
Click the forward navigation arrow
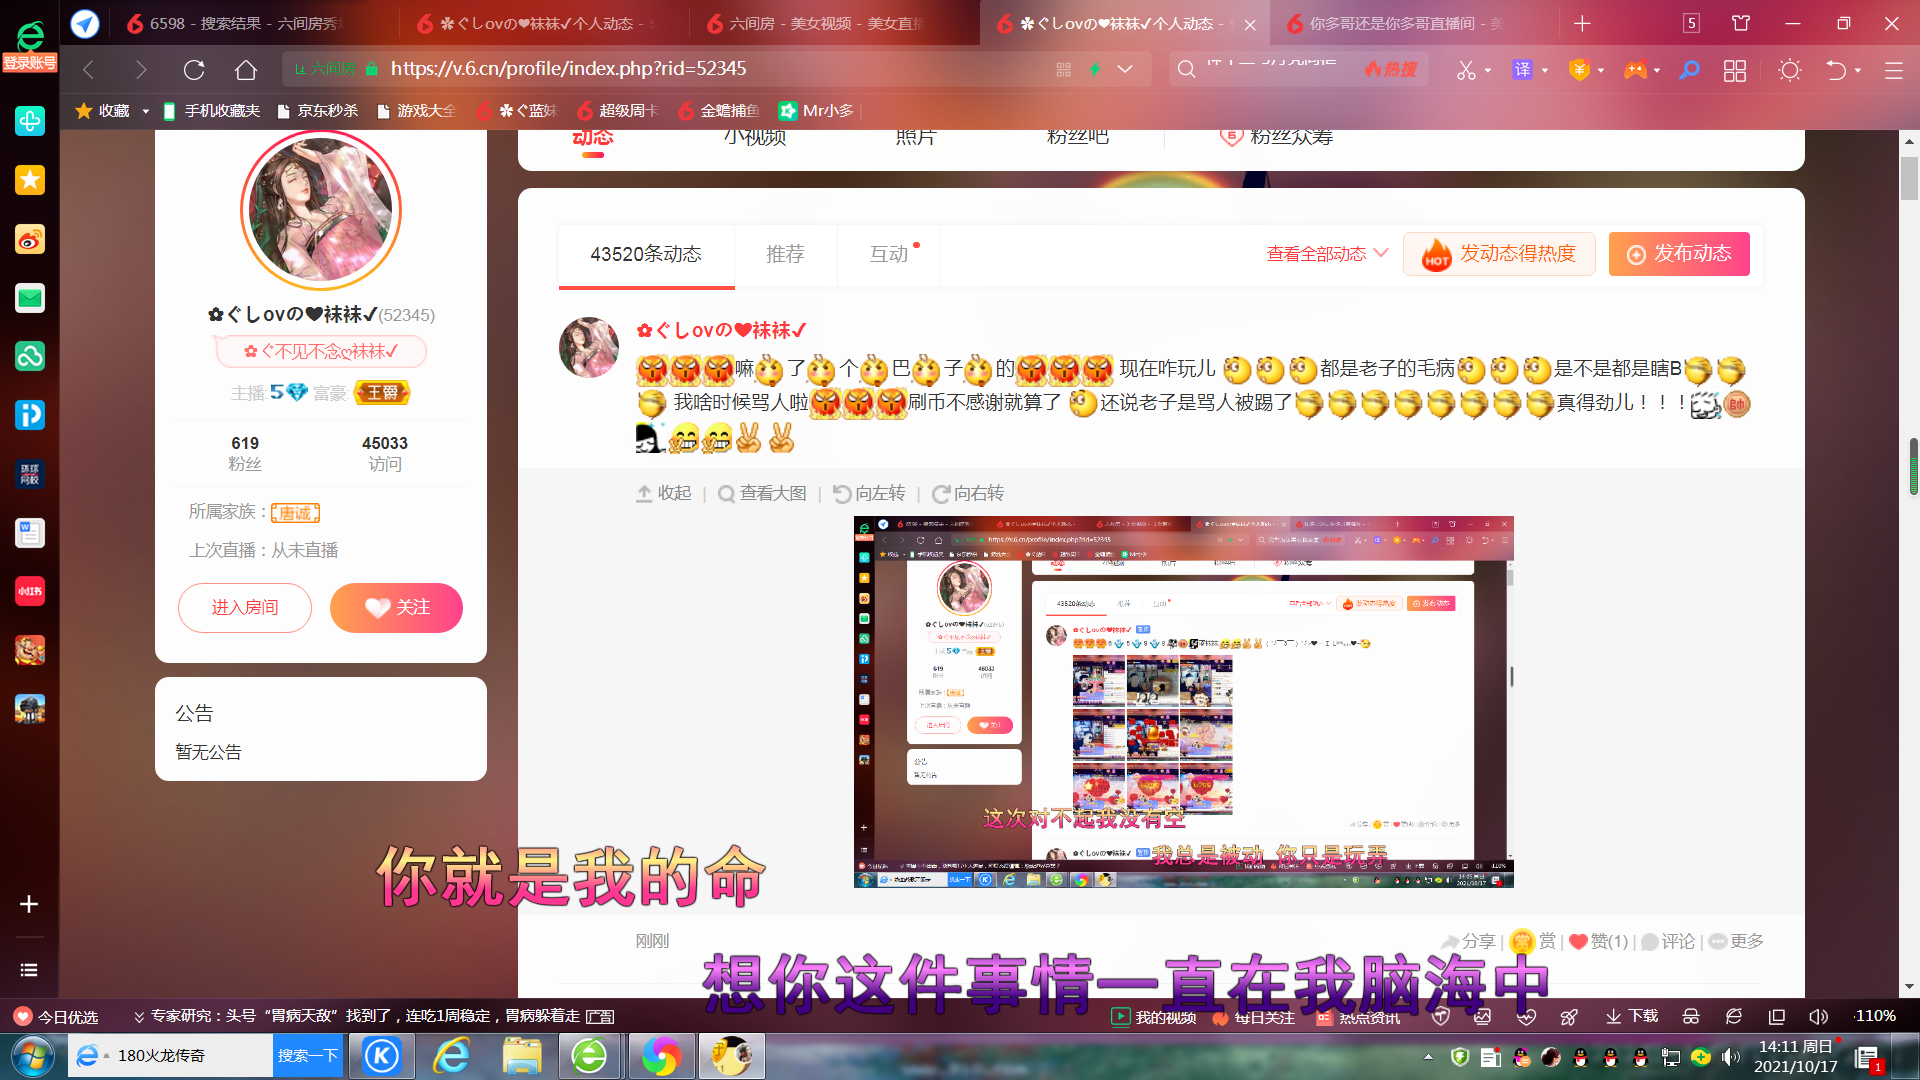click(x=141, y=69)
